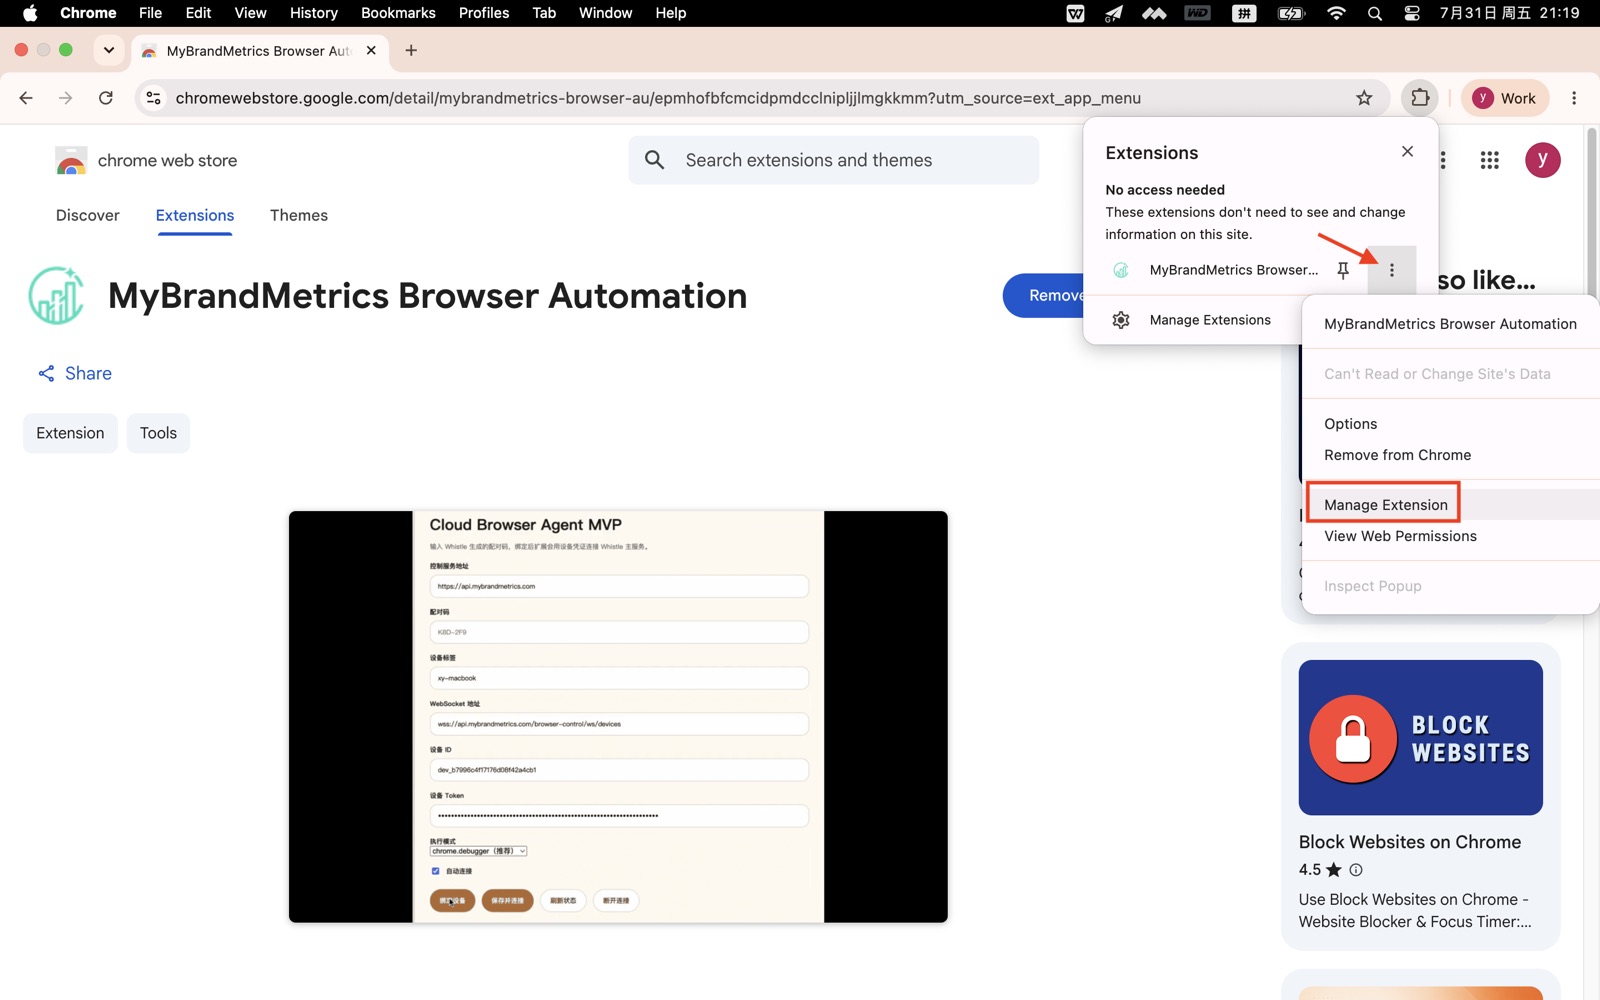The image size is (1600, 1000).
Task: Switch to the Themes tab
Action: (299, 215)
